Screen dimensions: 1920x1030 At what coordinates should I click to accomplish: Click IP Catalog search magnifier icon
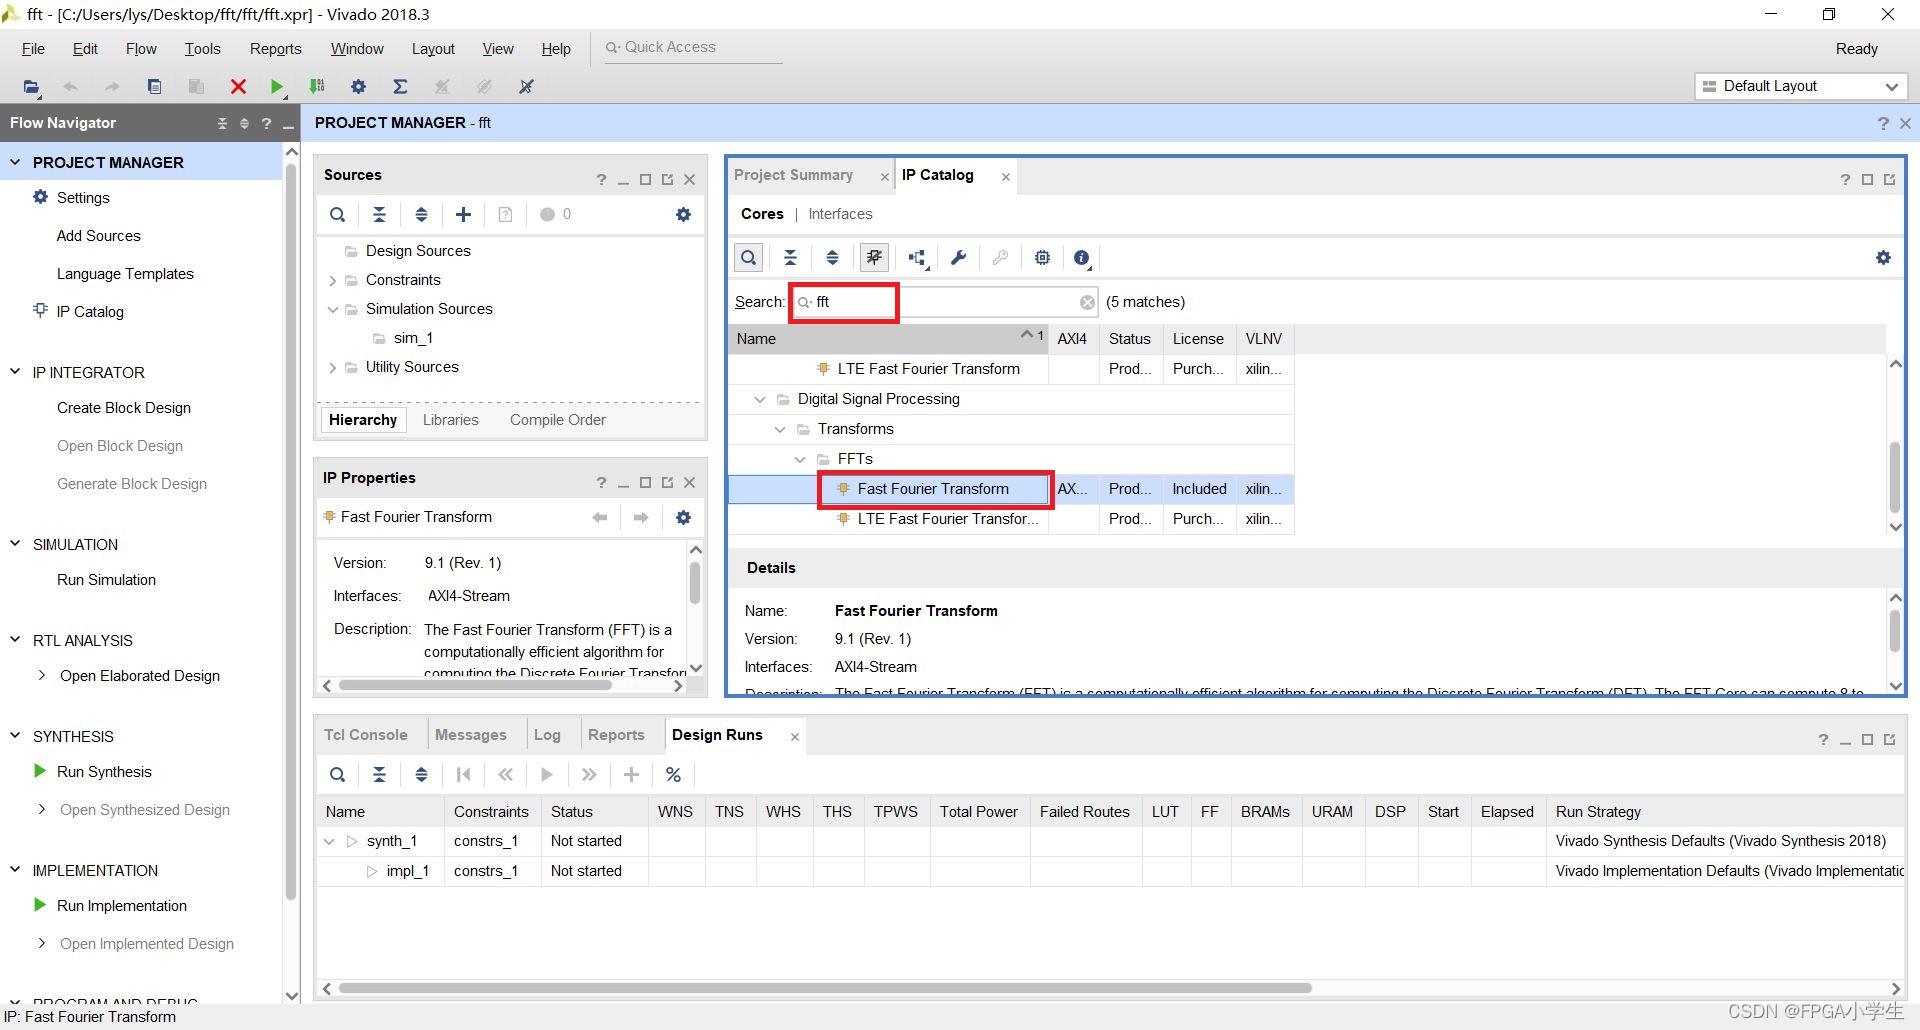click(748, 258)
